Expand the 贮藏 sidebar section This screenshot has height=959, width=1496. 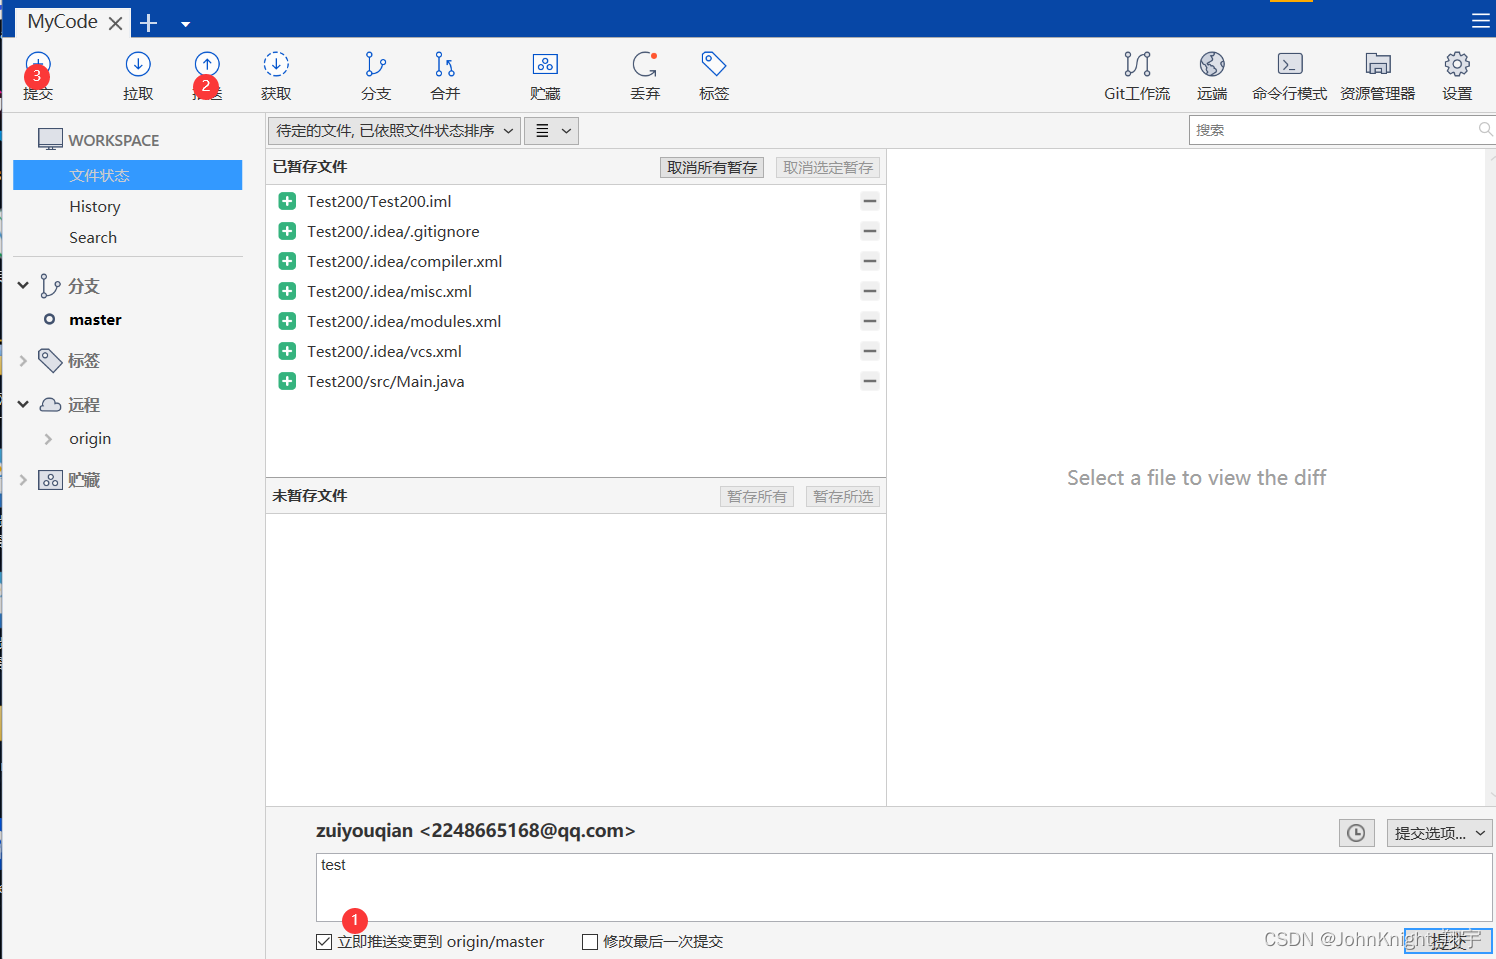pos(23,480)
